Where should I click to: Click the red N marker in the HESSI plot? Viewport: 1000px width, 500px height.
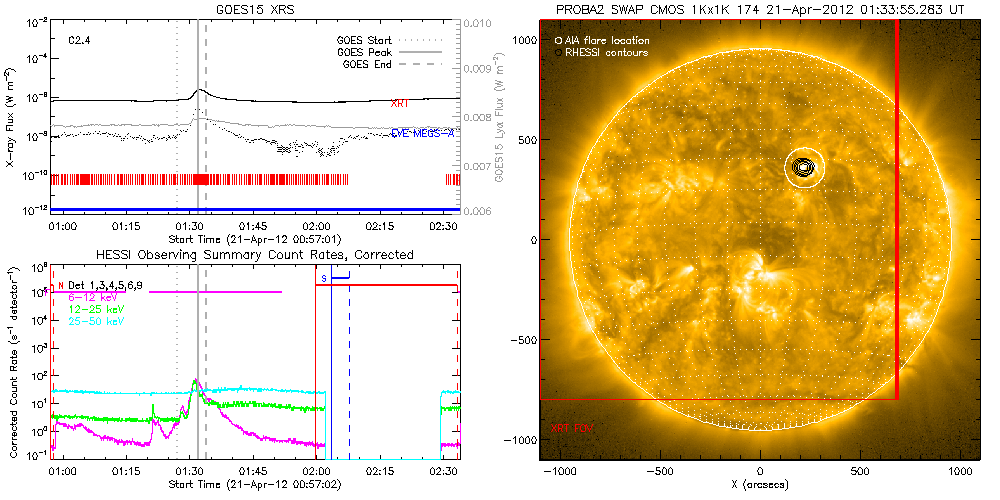coord(61,284)
